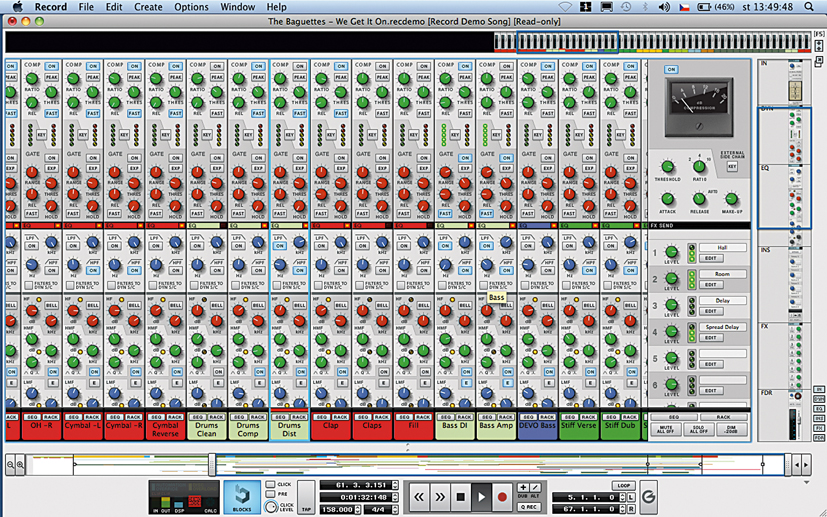Click the Q REC button
The height and width of the screenshot is (517, 827).
[529, 507]
